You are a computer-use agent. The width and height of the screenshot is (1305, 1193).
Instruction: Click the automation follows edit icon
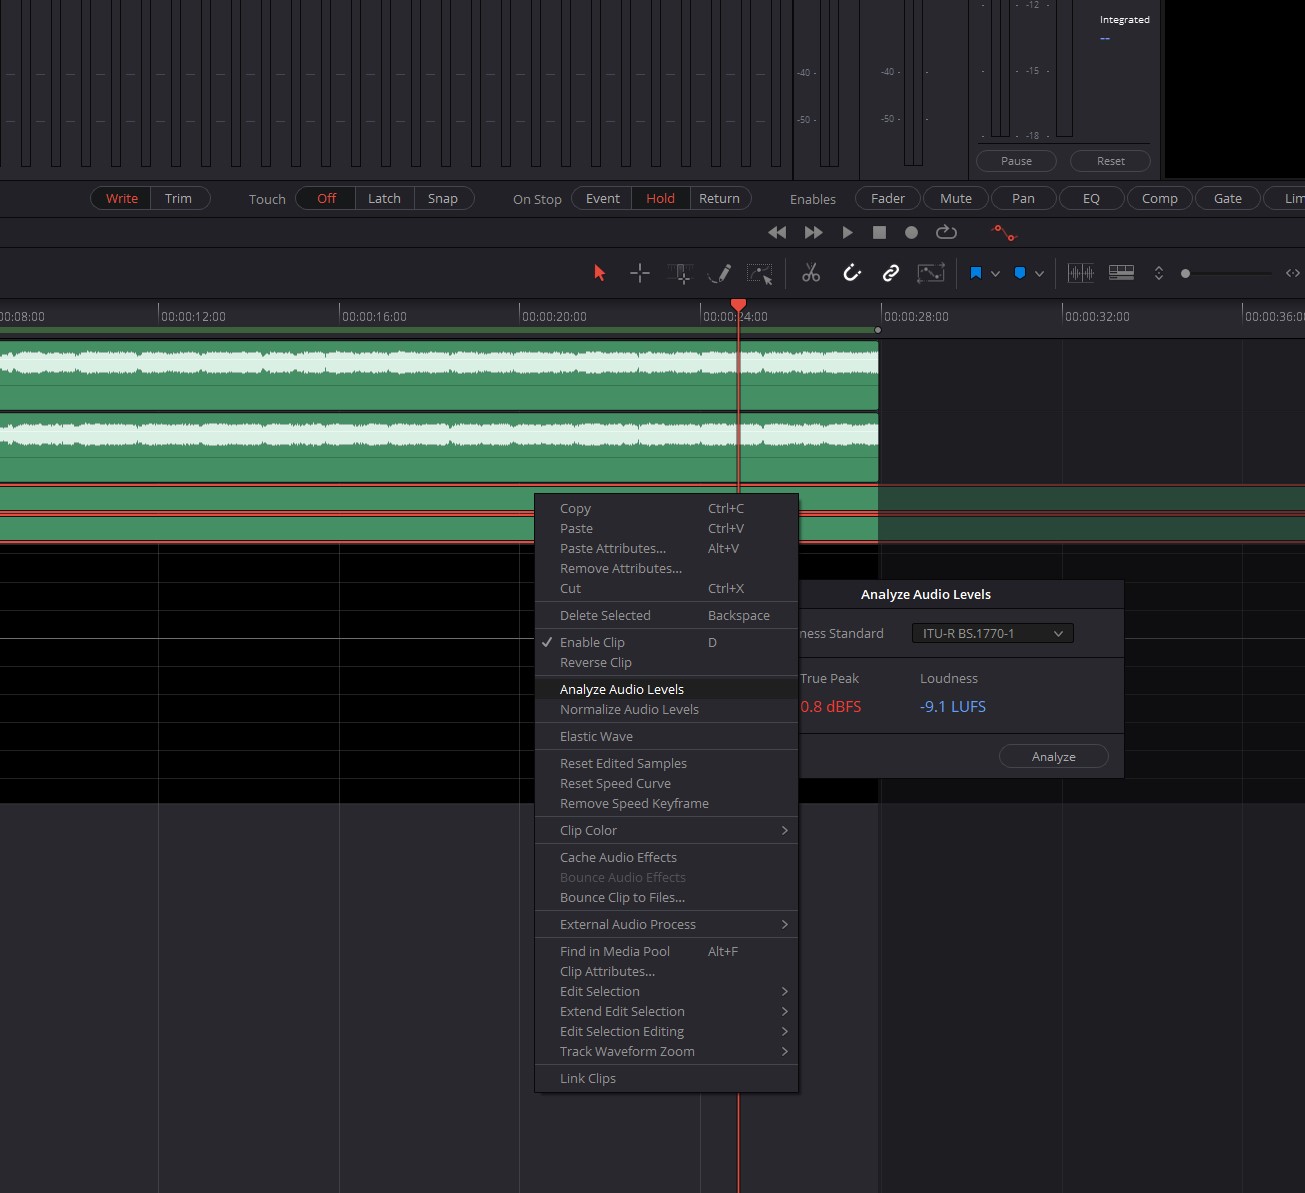[x=931, y=273]
